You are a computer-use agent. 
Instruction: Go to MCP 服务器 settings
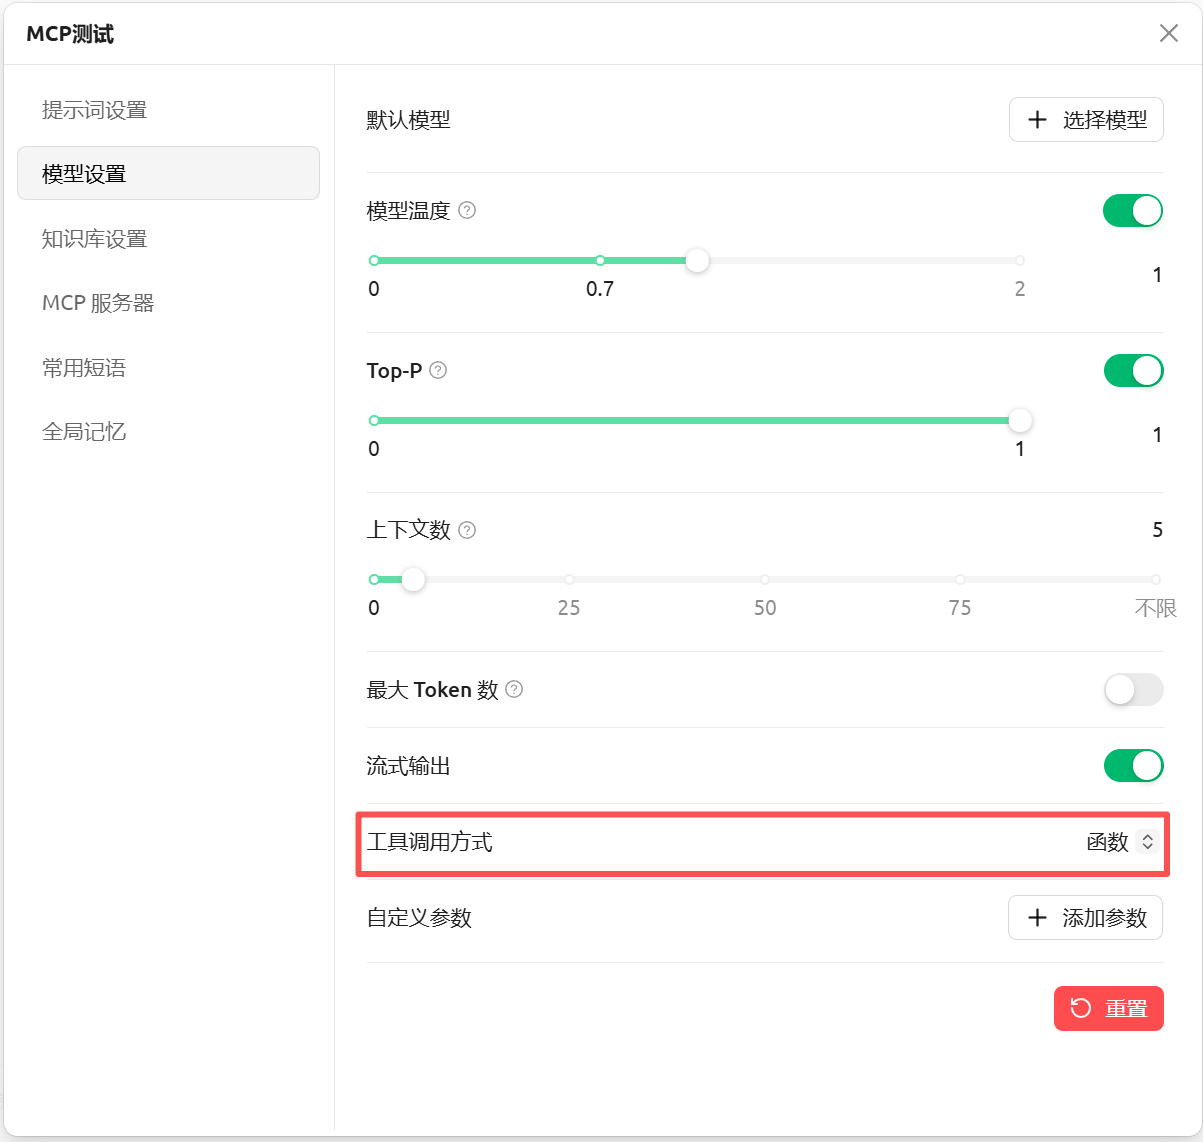tap(98, 303)
